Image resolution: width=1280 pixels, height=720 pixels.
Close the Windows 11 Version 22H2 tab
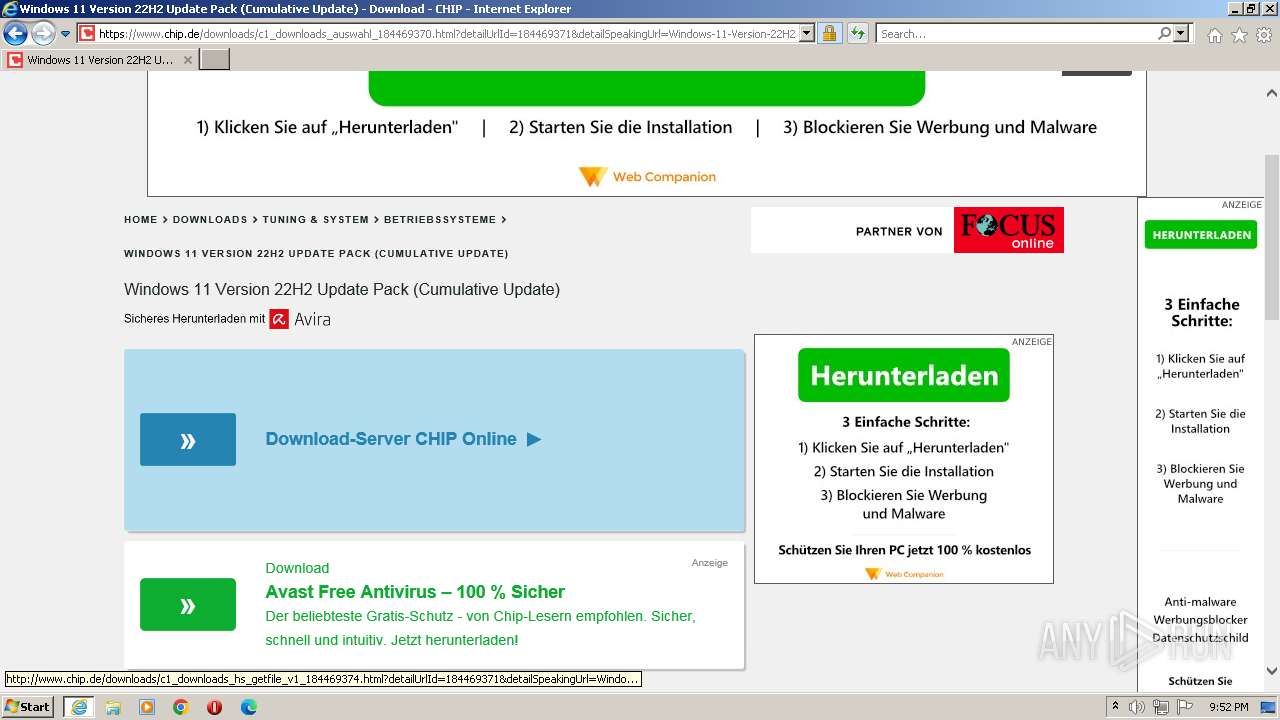pyautogui.click(x=187, y=60)
